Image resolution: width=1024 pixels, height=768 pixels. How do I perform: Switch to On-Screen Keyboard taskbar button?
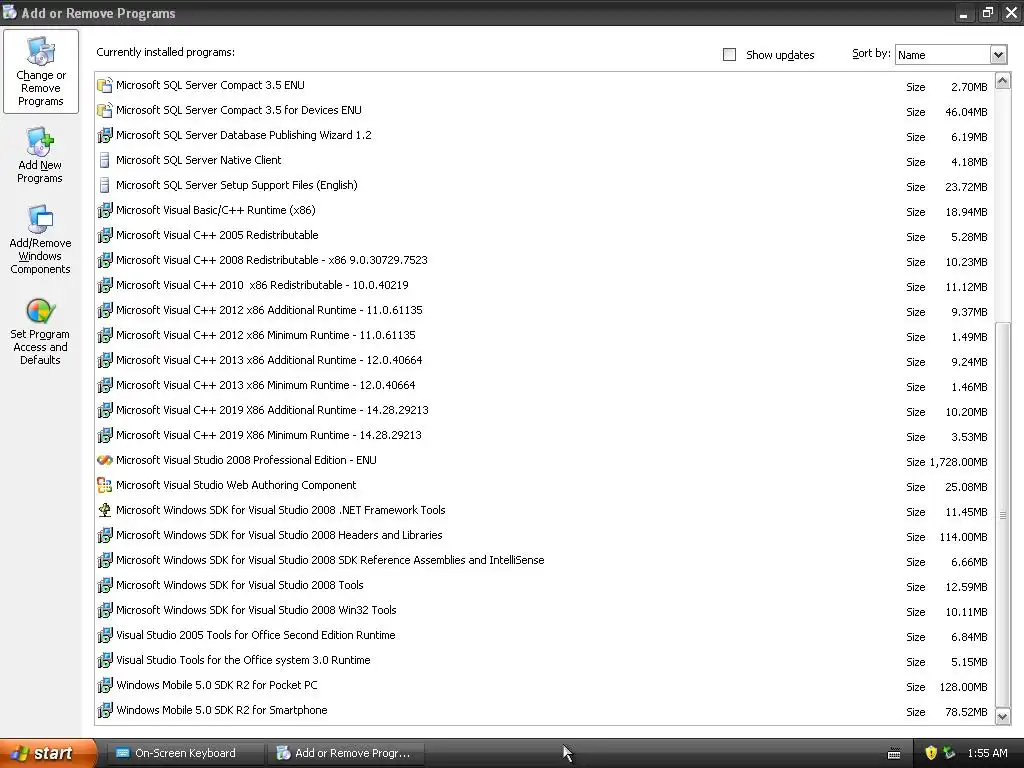184,753
